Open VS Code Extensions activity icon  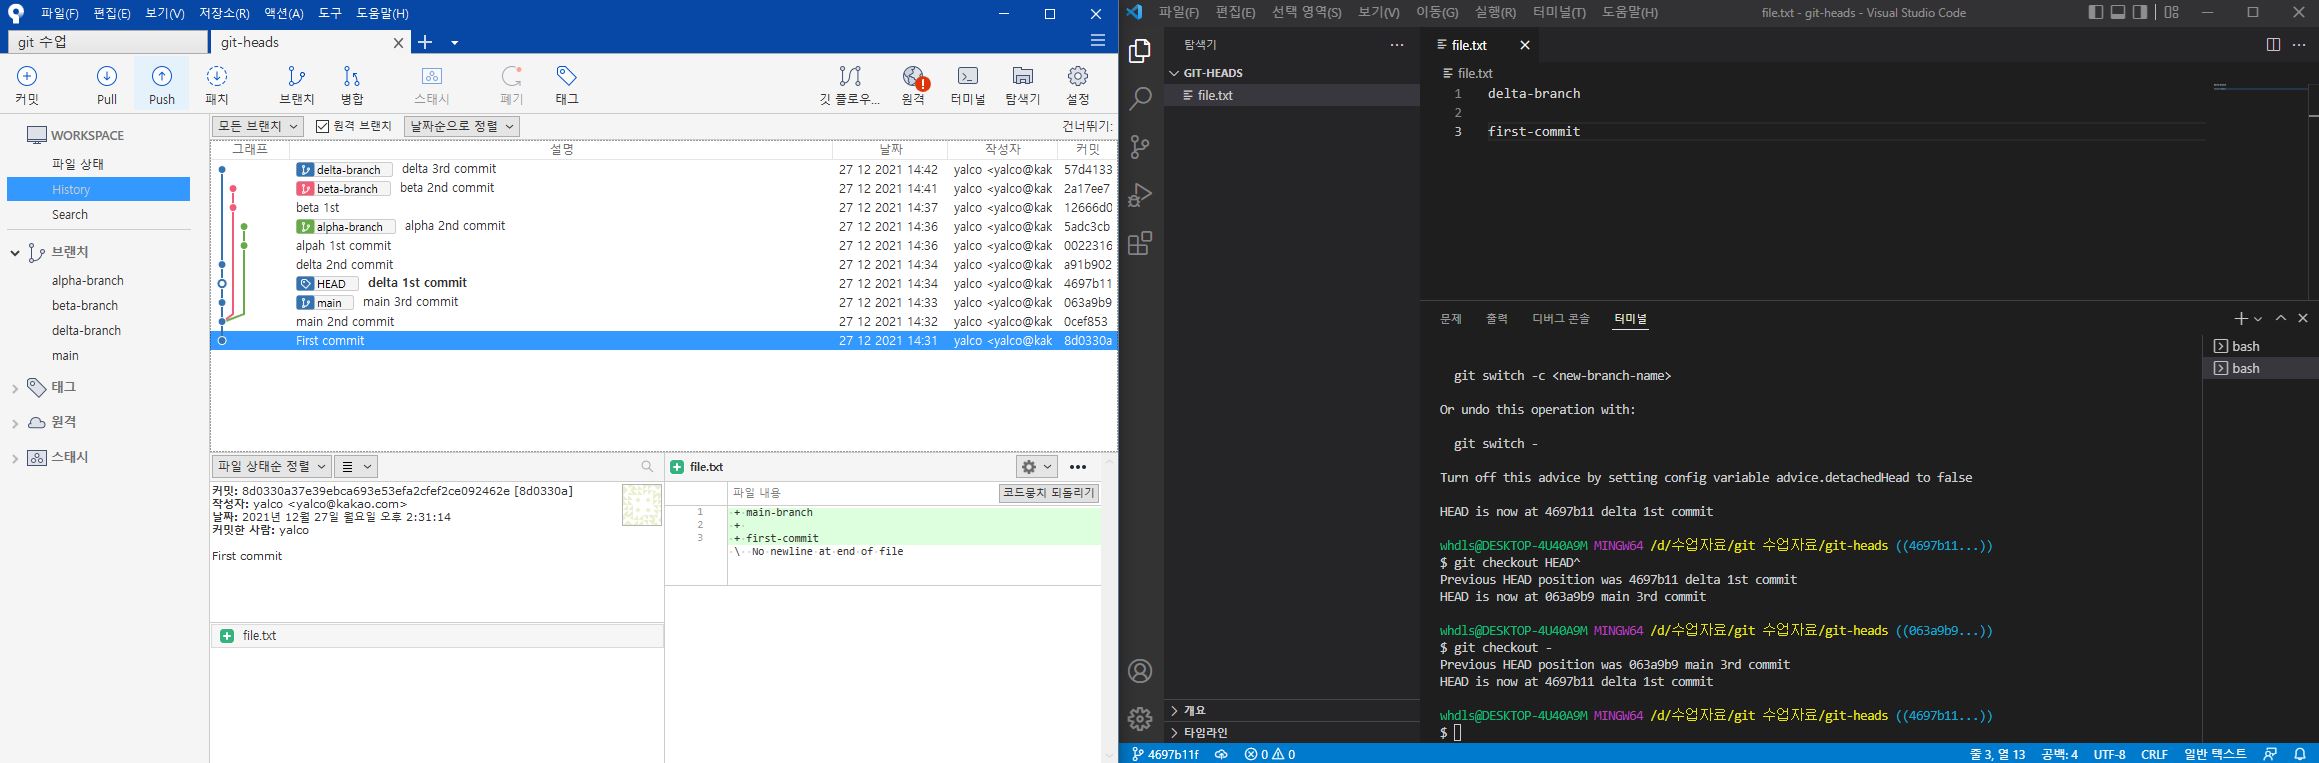pyautogui.click(x=1140, y=243)
